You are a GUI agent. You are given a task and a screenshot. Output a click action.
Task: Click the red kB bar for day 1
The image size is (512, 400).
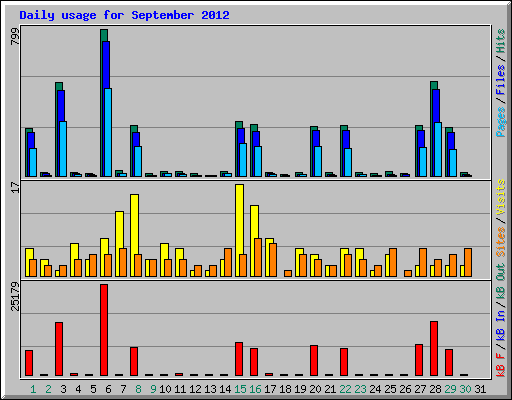point(29,363)
